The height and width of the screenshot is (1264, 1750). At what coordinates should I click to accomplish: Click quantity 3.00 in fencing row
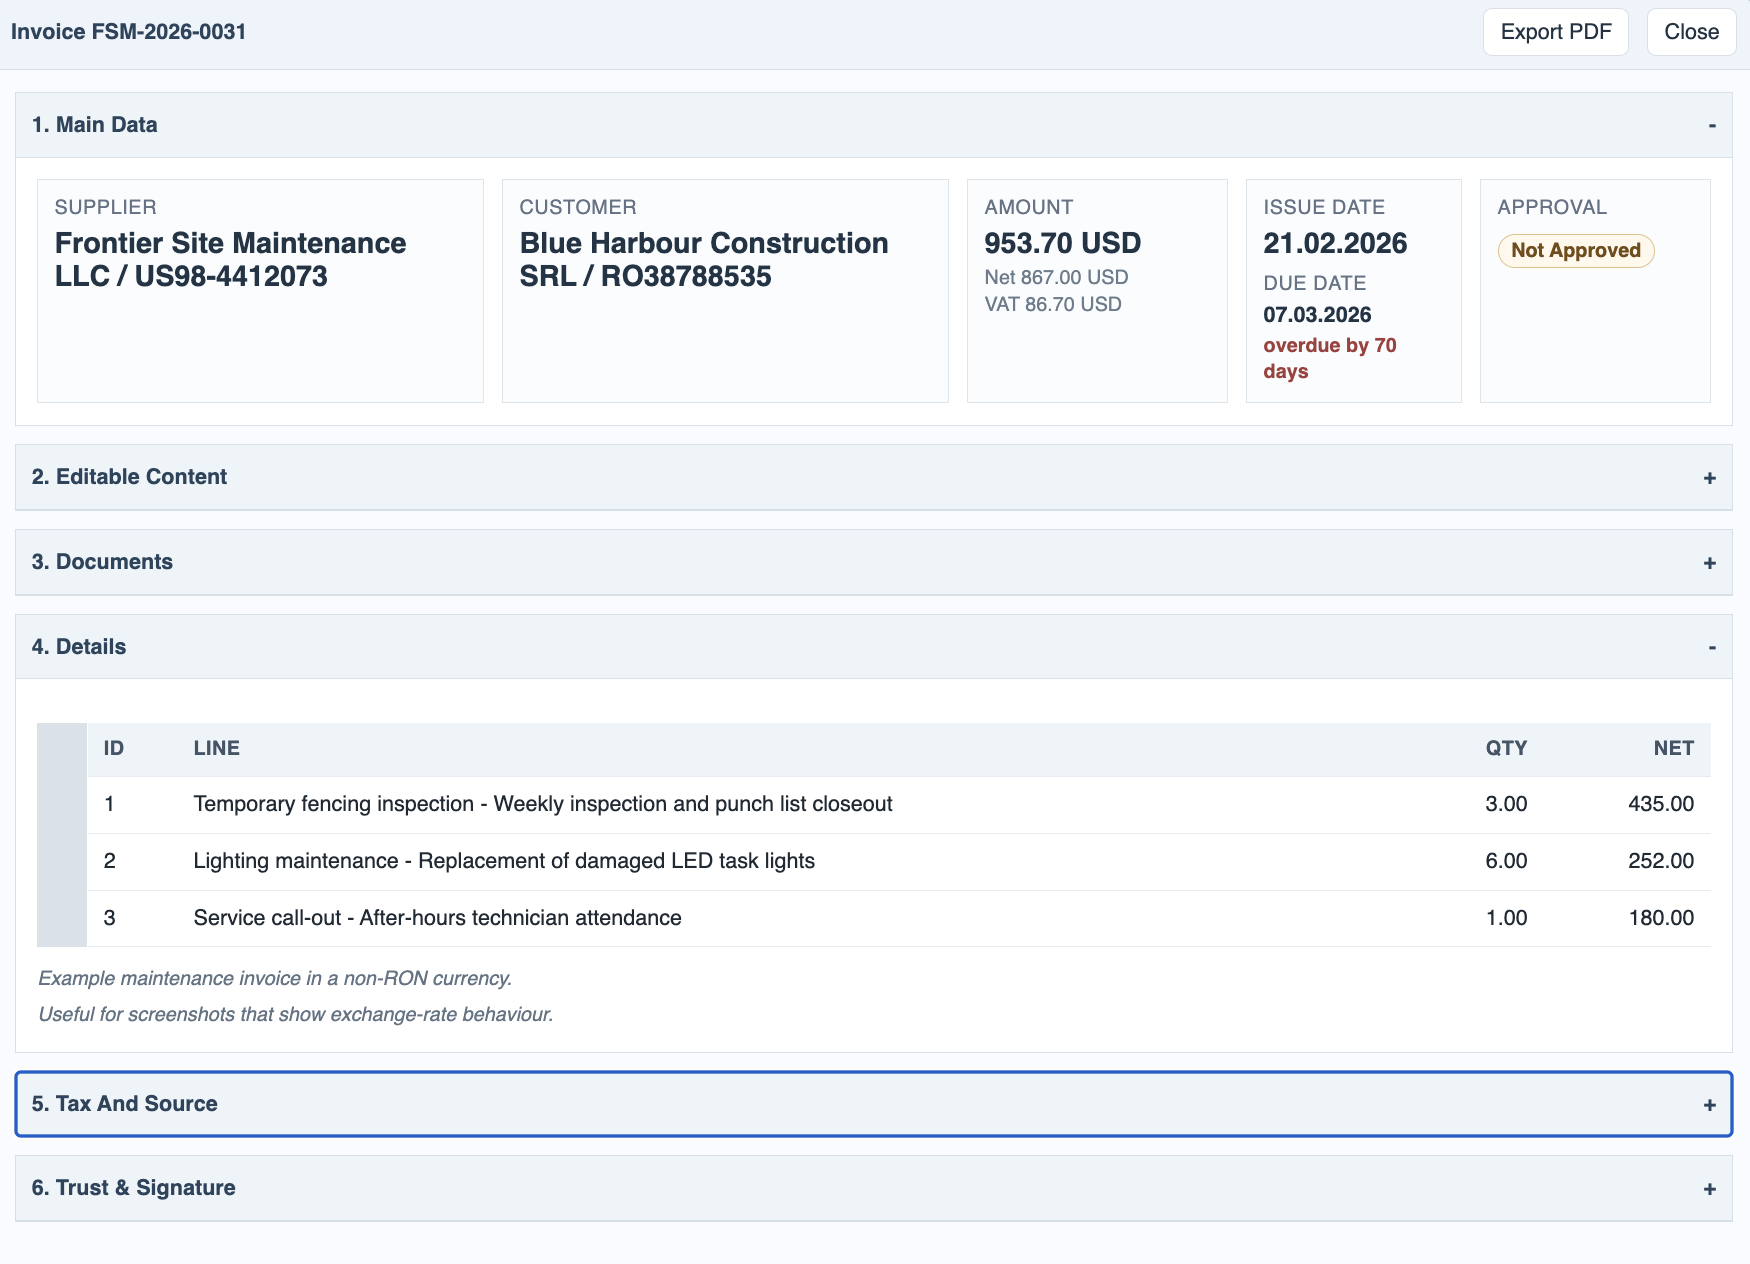[1506, 804]
